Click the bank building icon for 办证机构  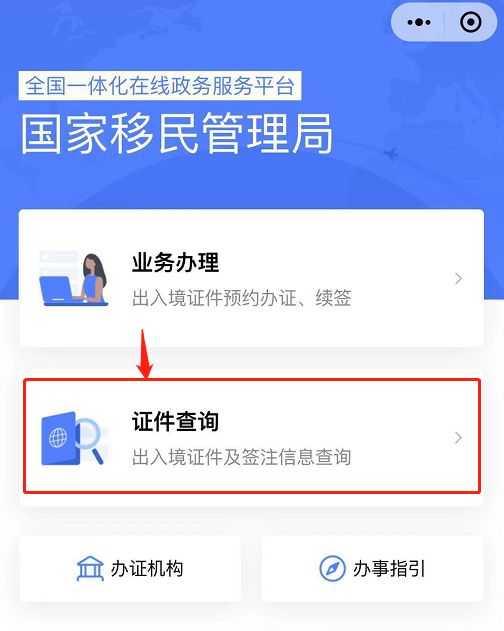click(x=90, y=569)
